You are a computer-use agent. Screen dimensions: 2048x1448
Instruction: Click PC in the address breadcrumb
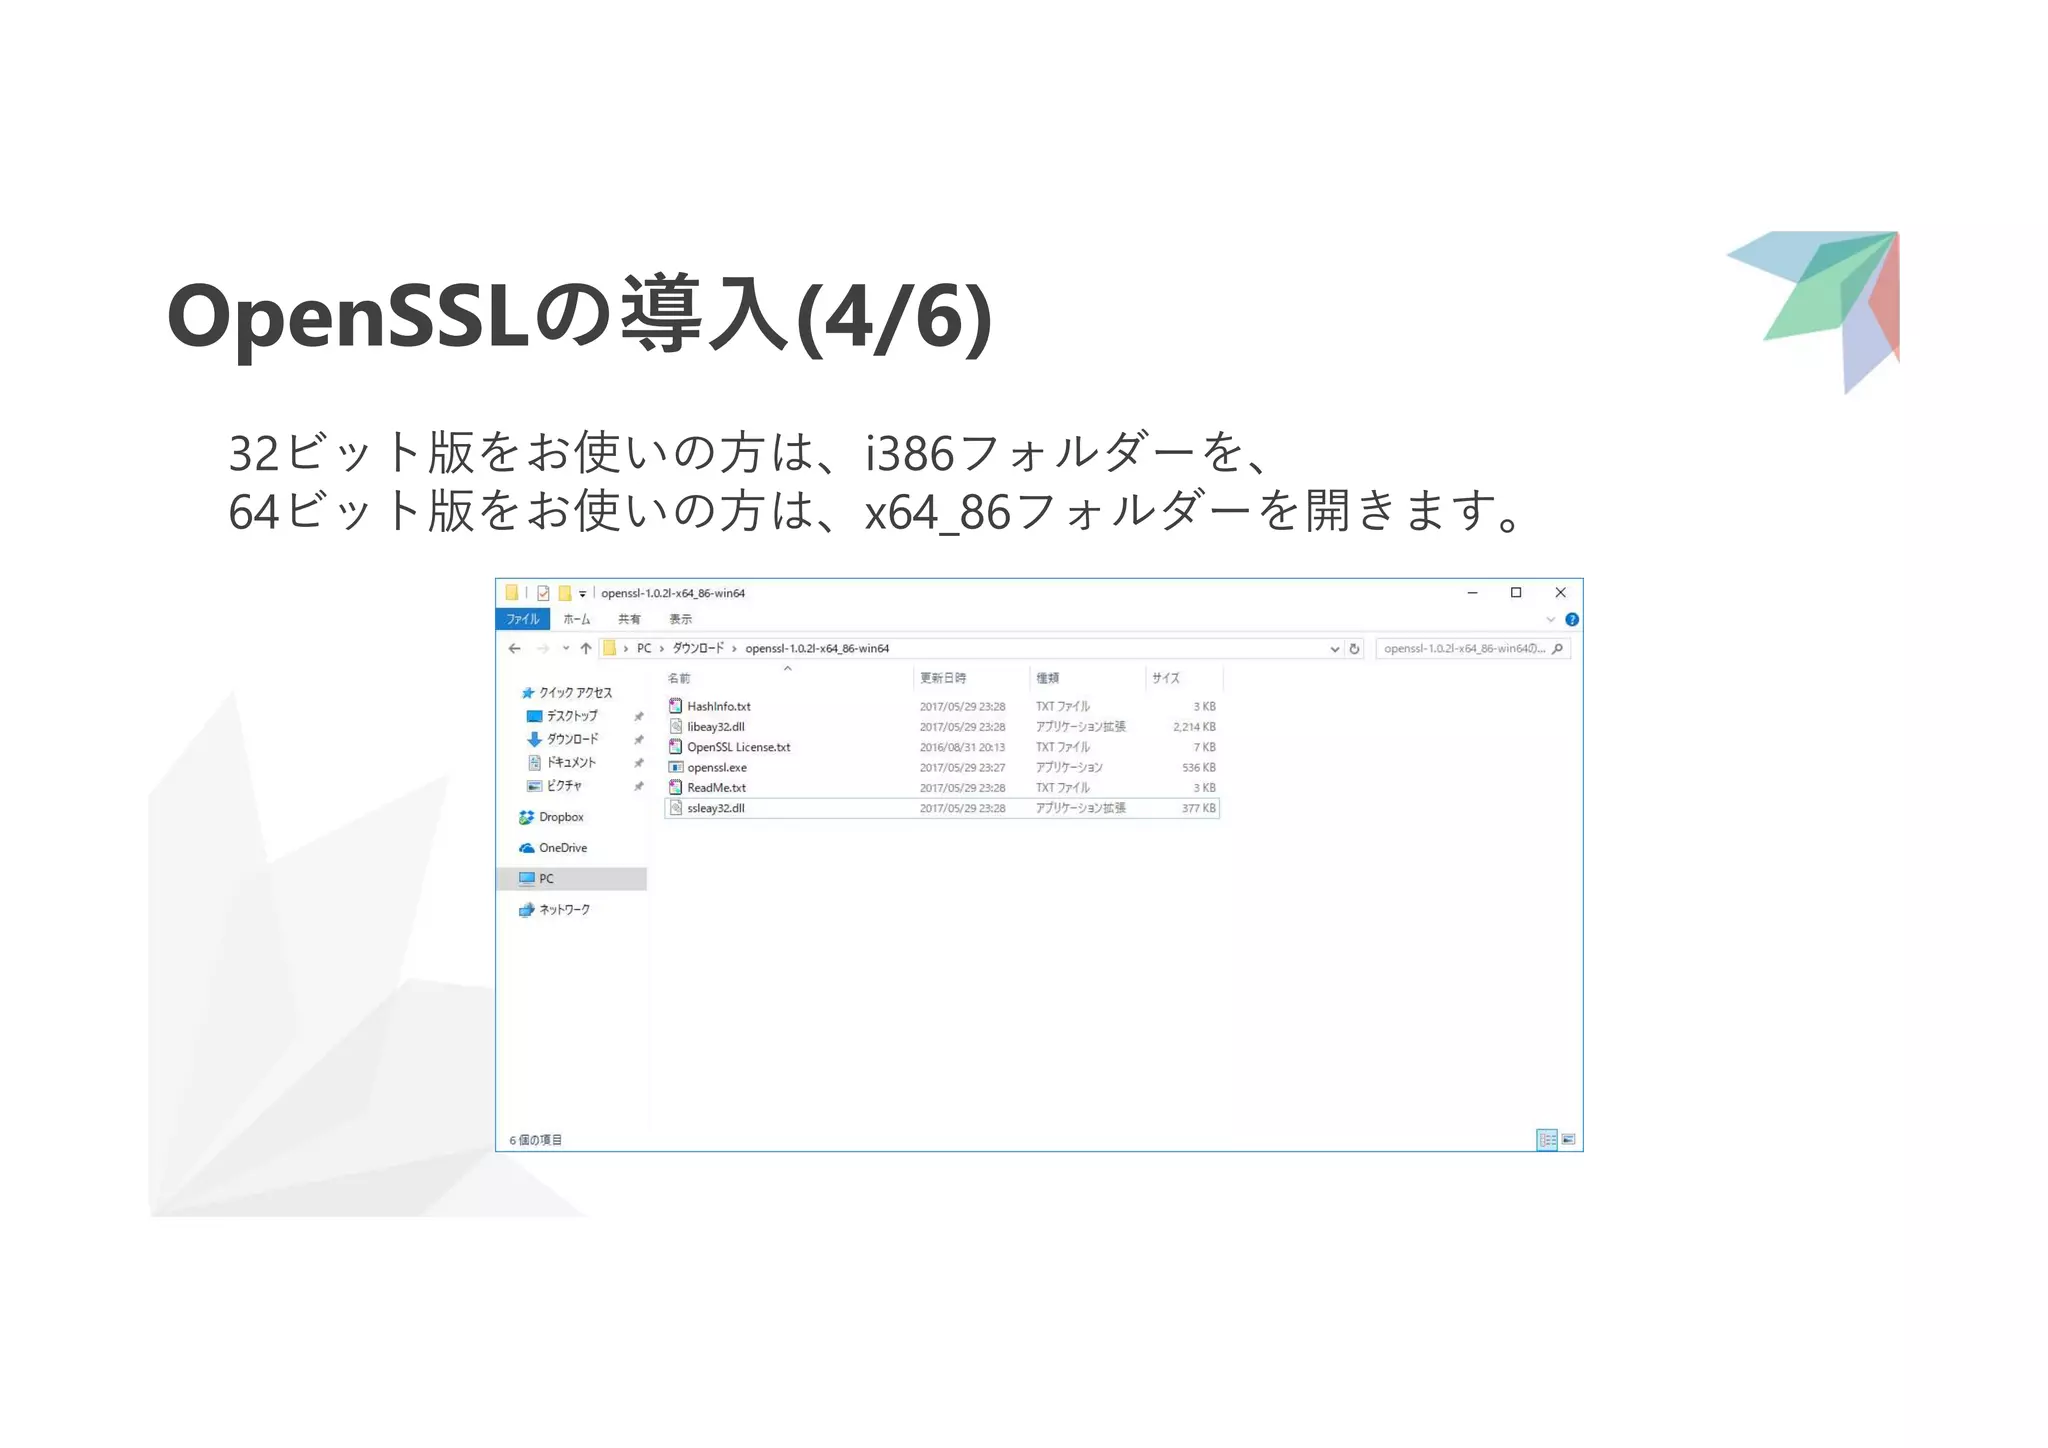tap(644, 648)
